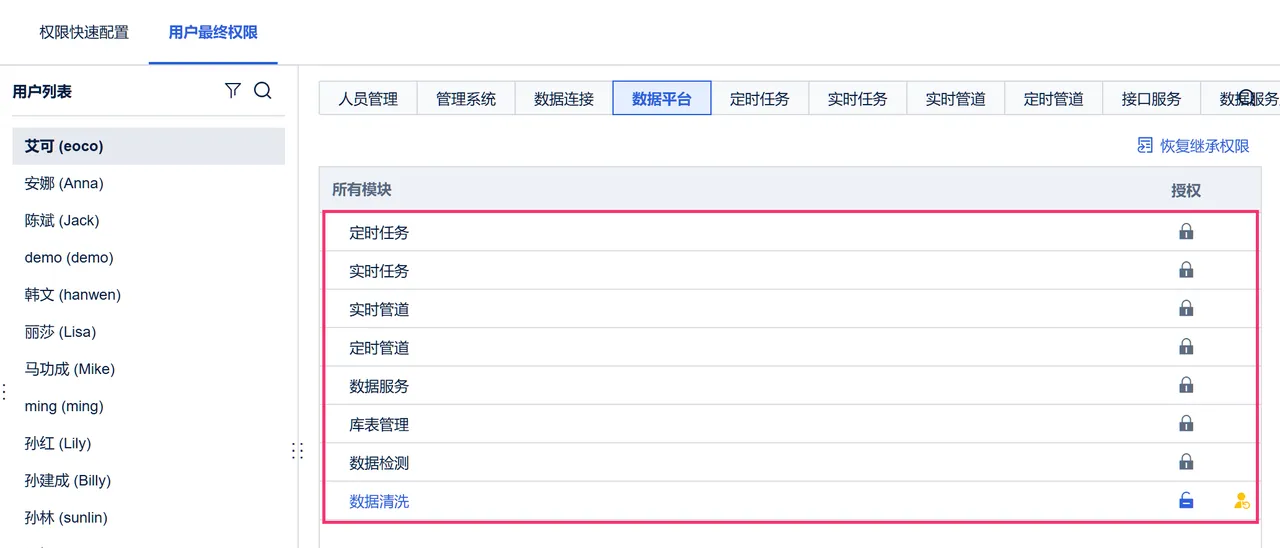The image size is (1280, 548).
Task: Open the 实时管道 tab in tab bar
Action: click(x=956, y=99)
